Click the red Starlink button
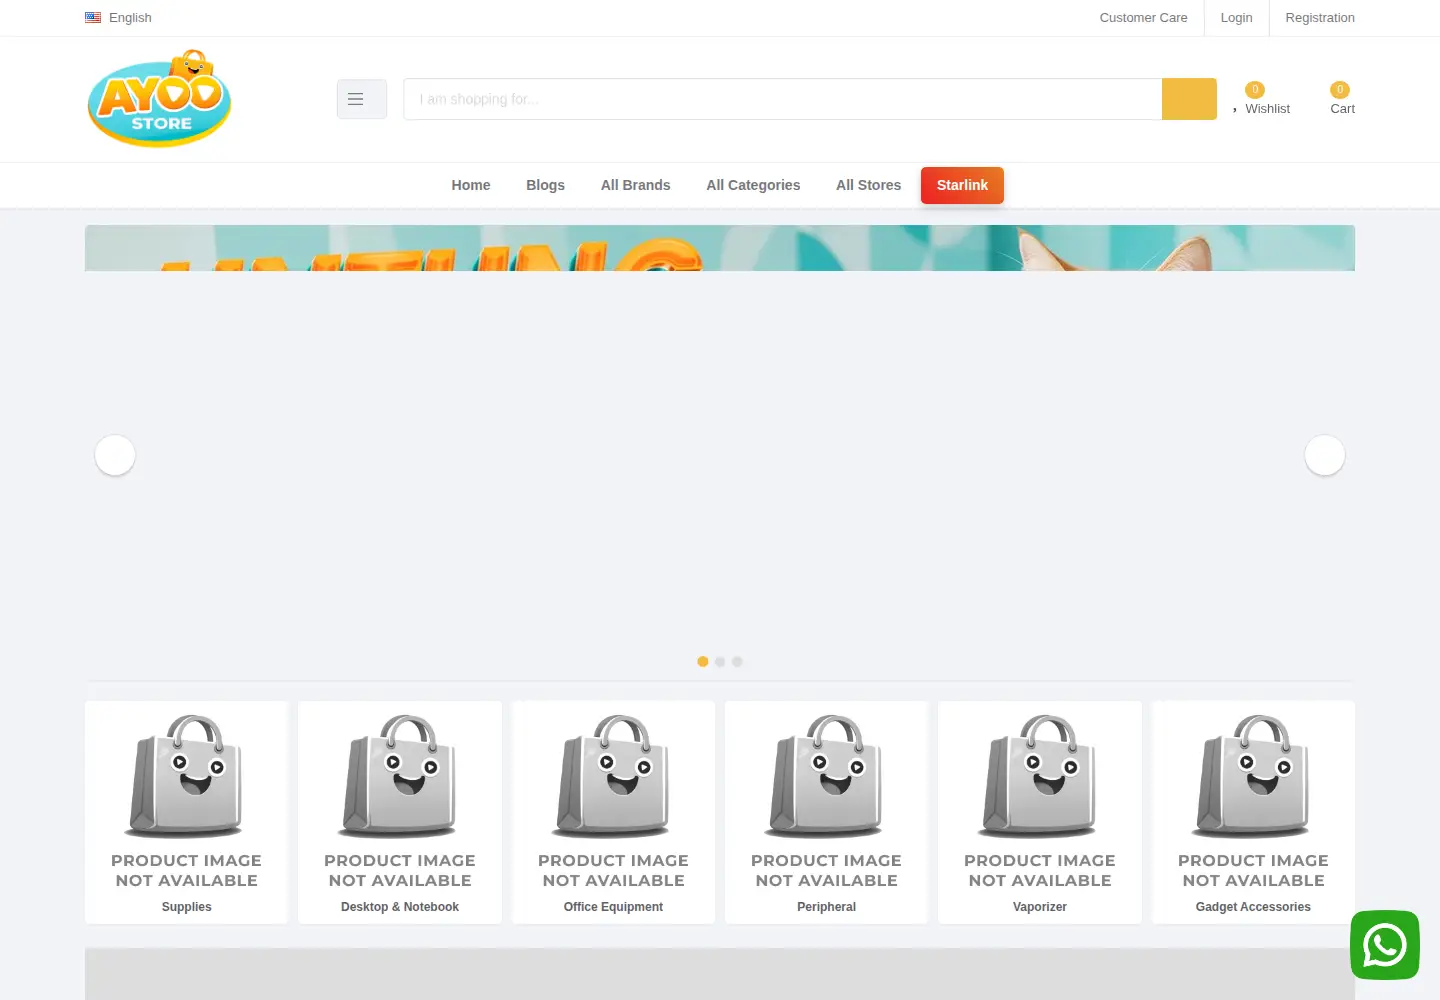1440x1000 pixels. (x=962, y=185)
